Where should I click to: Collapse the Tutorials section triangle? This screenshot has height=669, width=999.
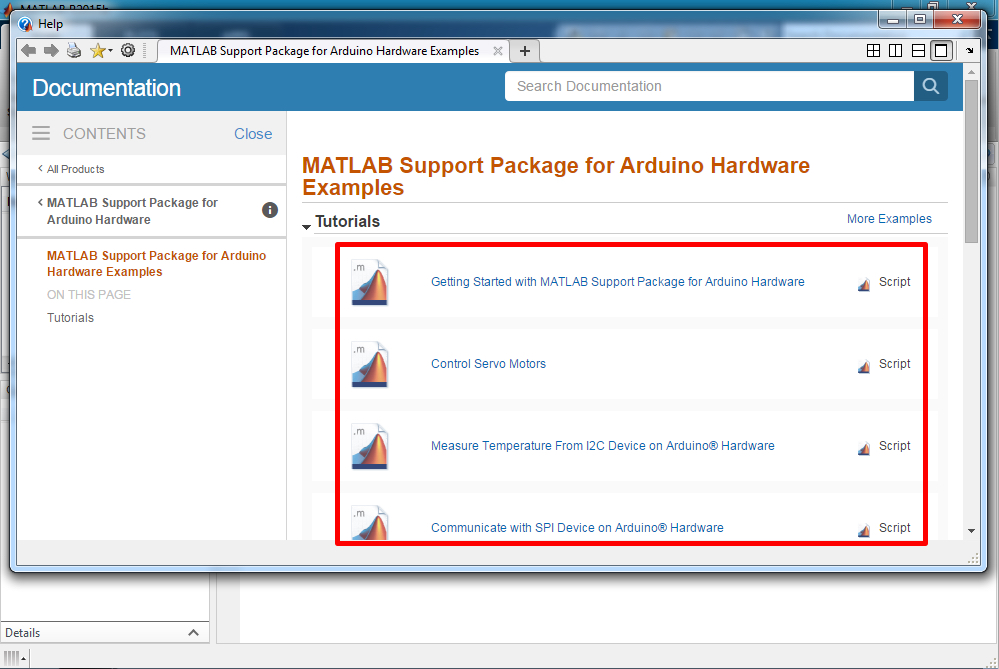point(306,226)
